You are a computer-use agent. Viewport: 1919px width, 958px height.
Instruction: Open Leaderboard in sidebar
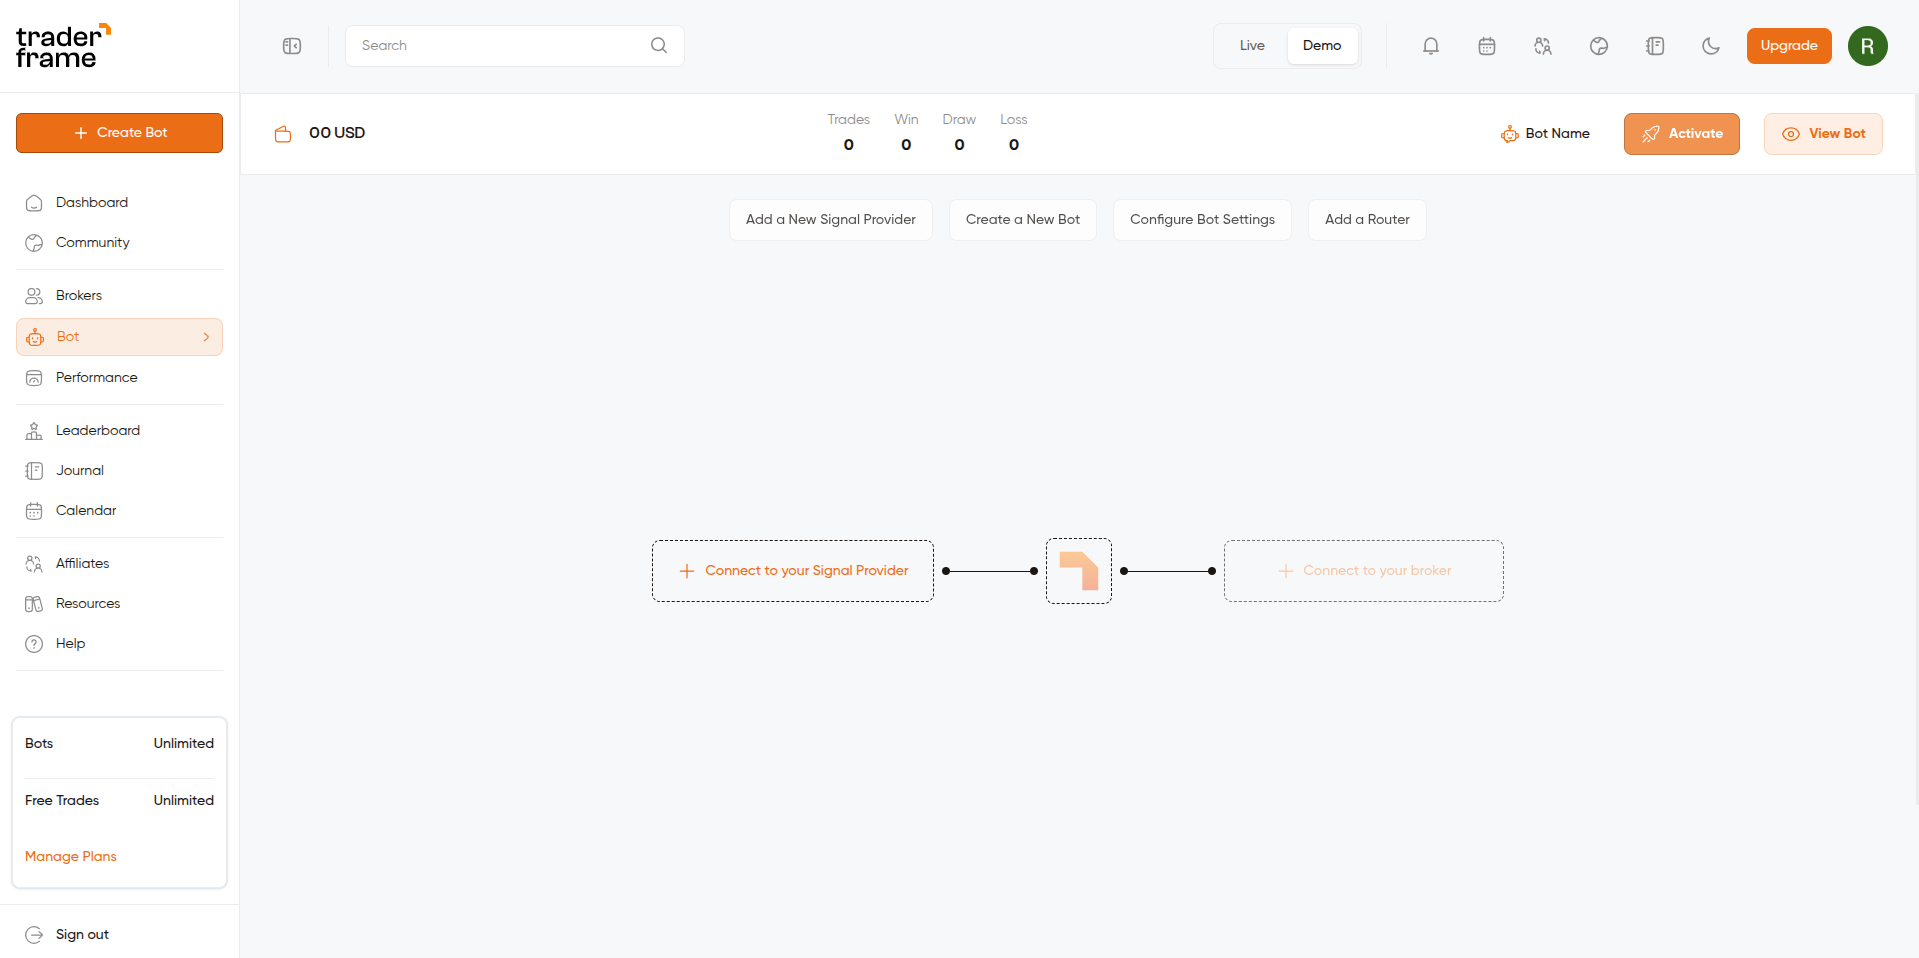tap(119, 430)
